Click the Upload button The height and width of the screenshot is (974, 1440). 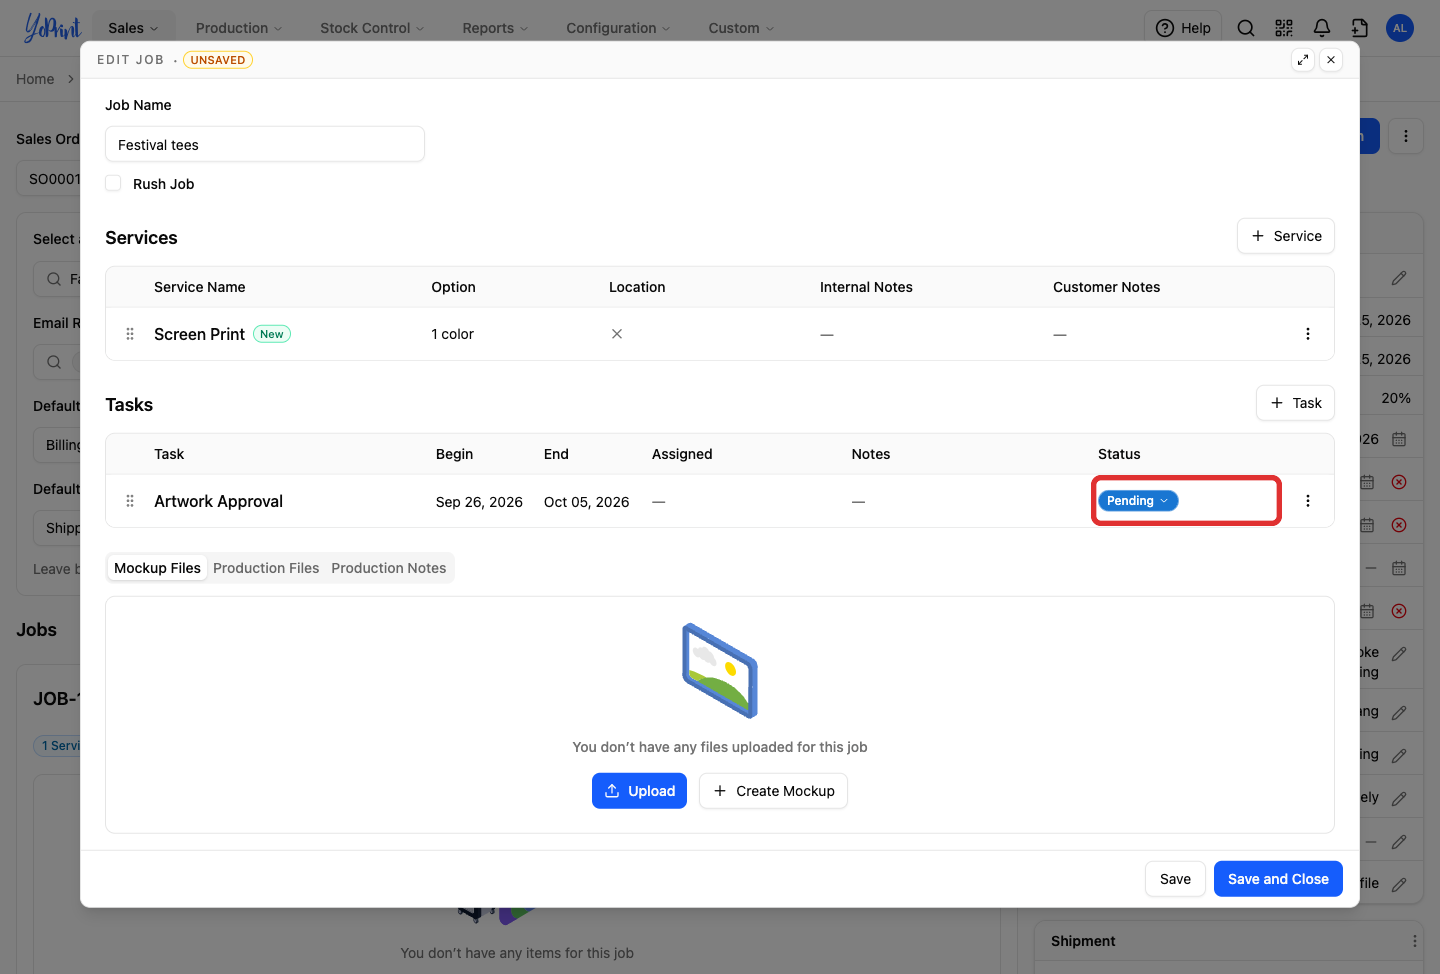coord(639,791)
